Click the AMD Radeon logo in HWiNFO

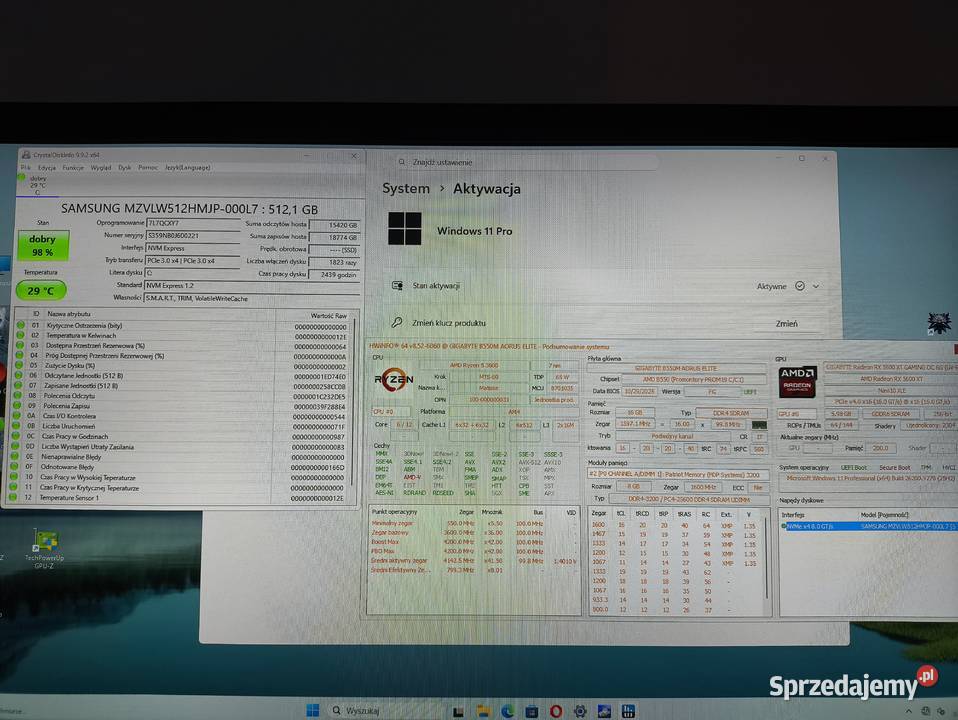click(797, 381)
